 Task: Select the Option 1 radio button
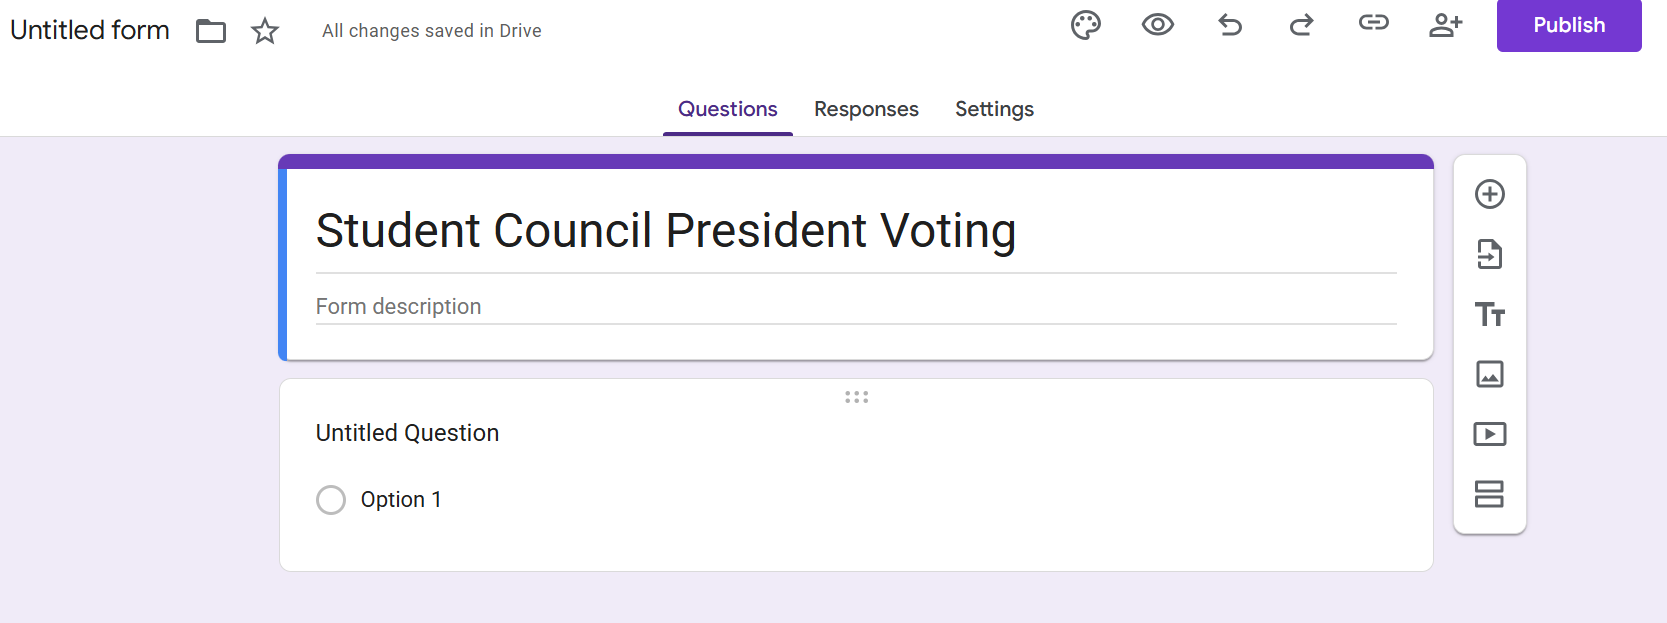[x=331, y=500]
